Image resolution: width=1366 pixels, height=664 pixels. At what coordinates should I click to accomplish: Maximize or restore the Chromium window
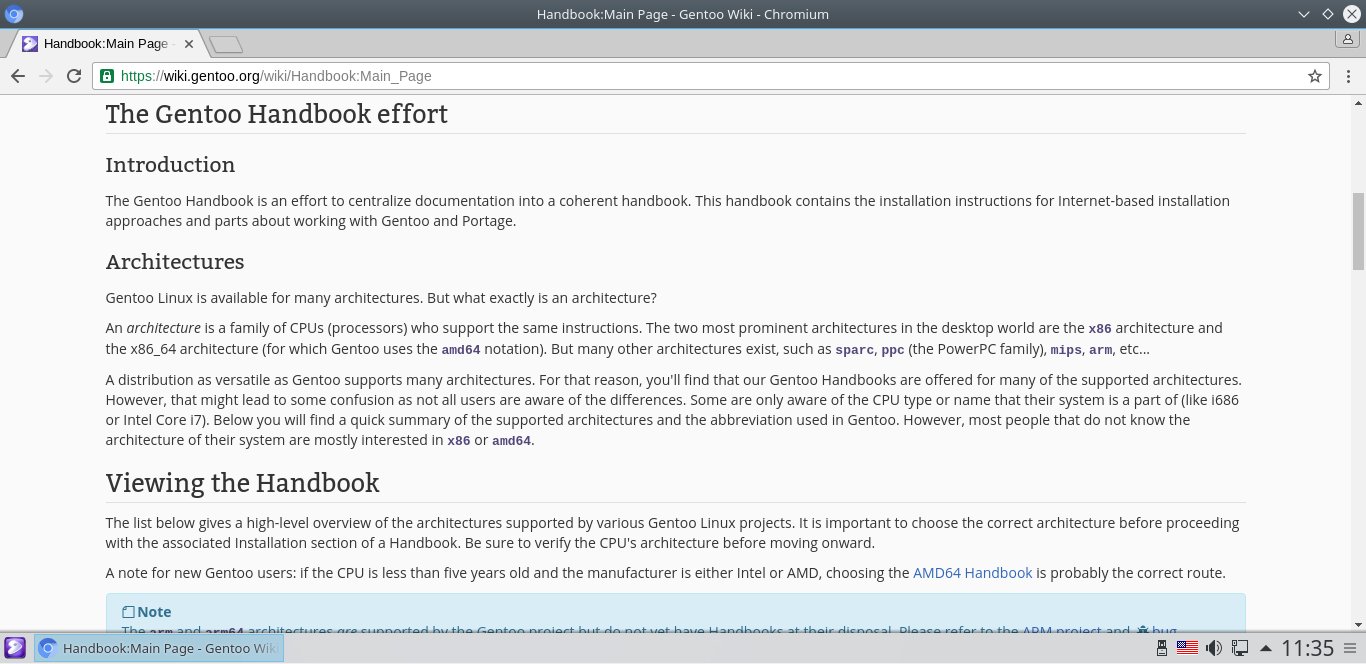tap(1327, 14)
